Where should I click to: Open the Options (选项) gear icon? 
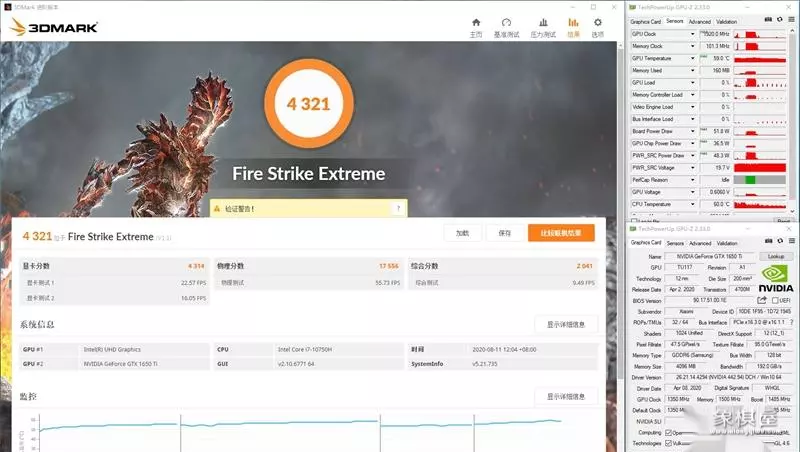(x=597, y=25)
